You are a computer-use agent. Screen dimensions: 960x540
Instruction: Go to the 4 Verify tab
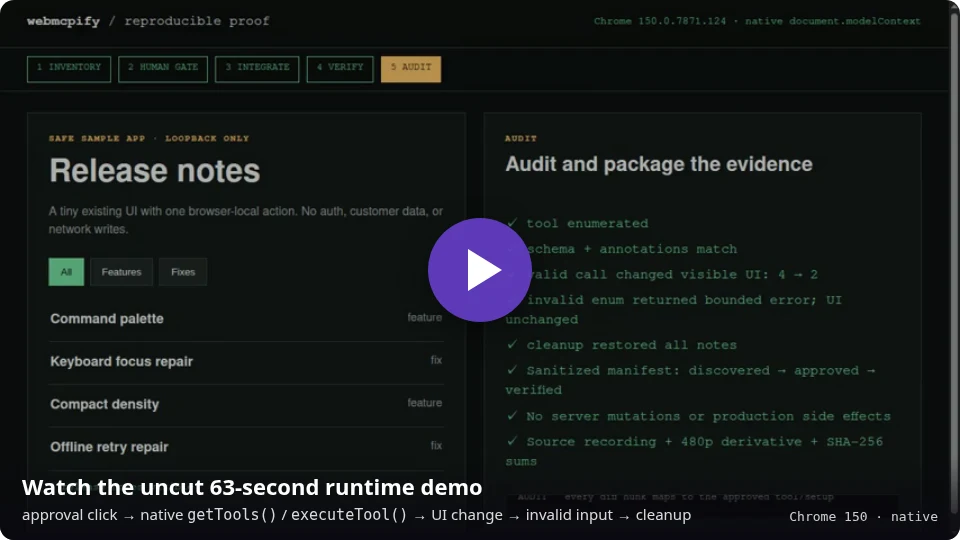click(x=340, y=69)
